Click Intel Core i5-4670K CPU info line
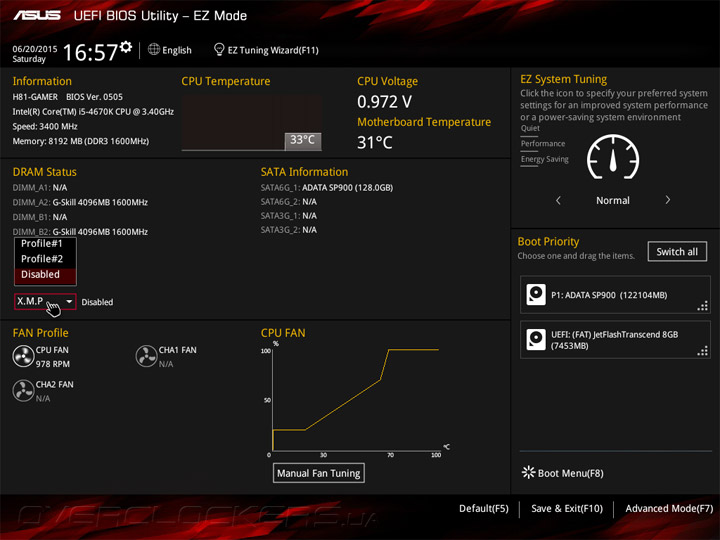Screen dimensions: 720x540 [93, 112]
